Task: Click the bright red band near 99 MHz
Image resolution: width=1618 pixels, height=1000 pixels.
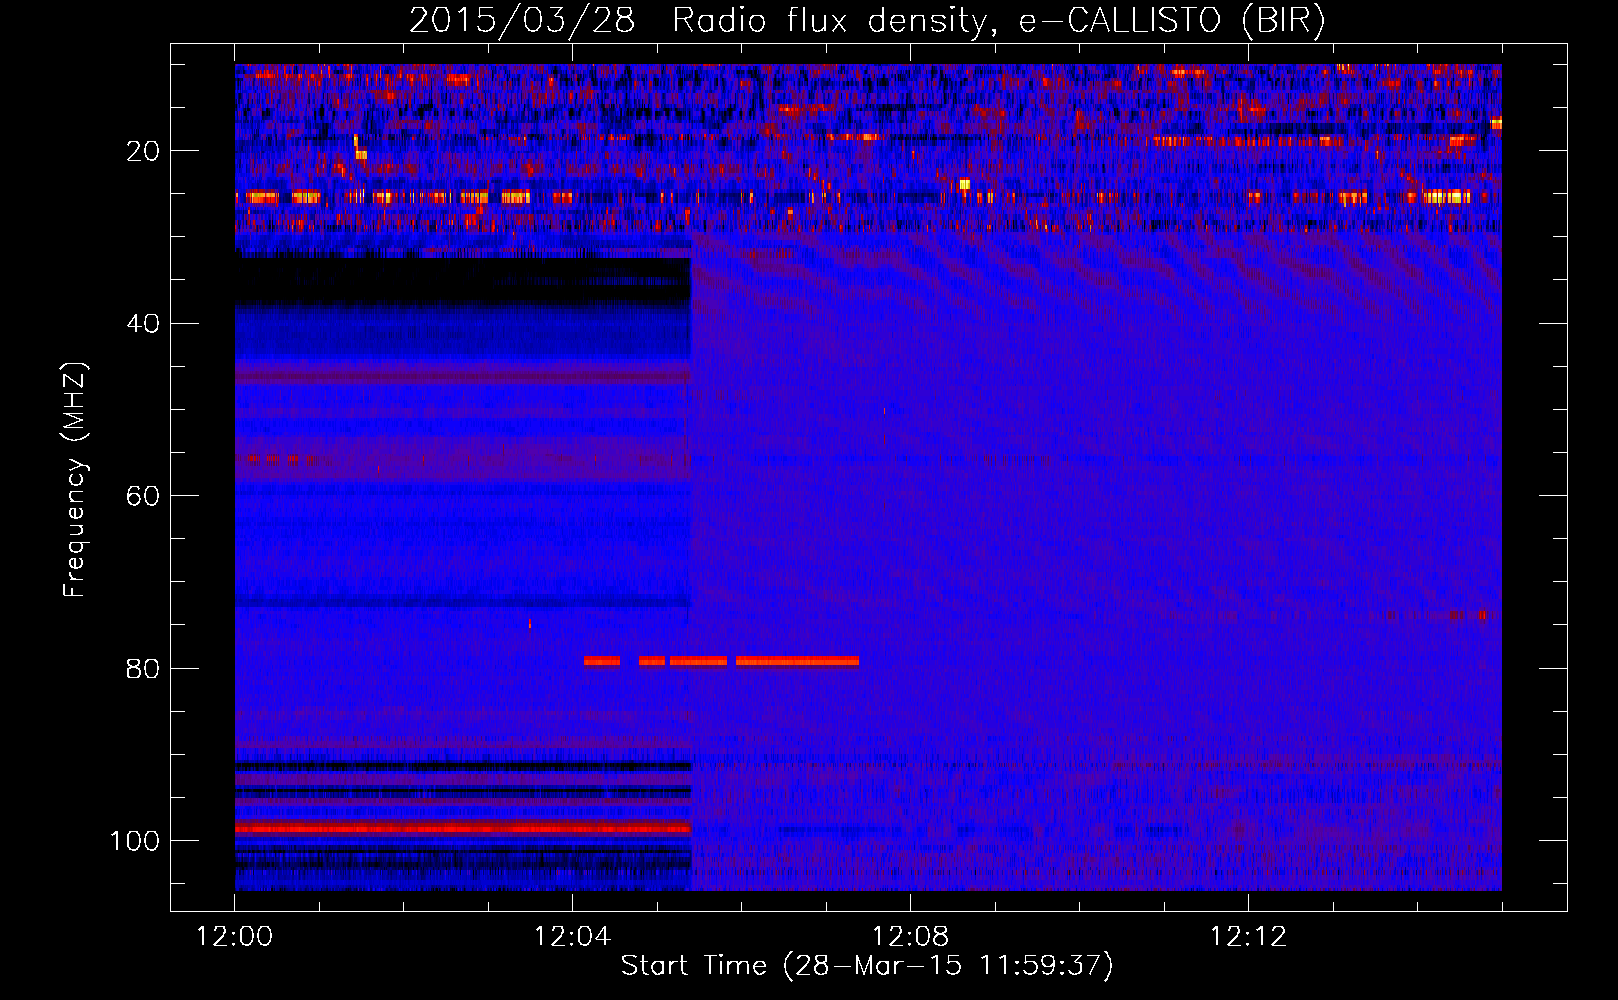Action: (x=463, y=829)
